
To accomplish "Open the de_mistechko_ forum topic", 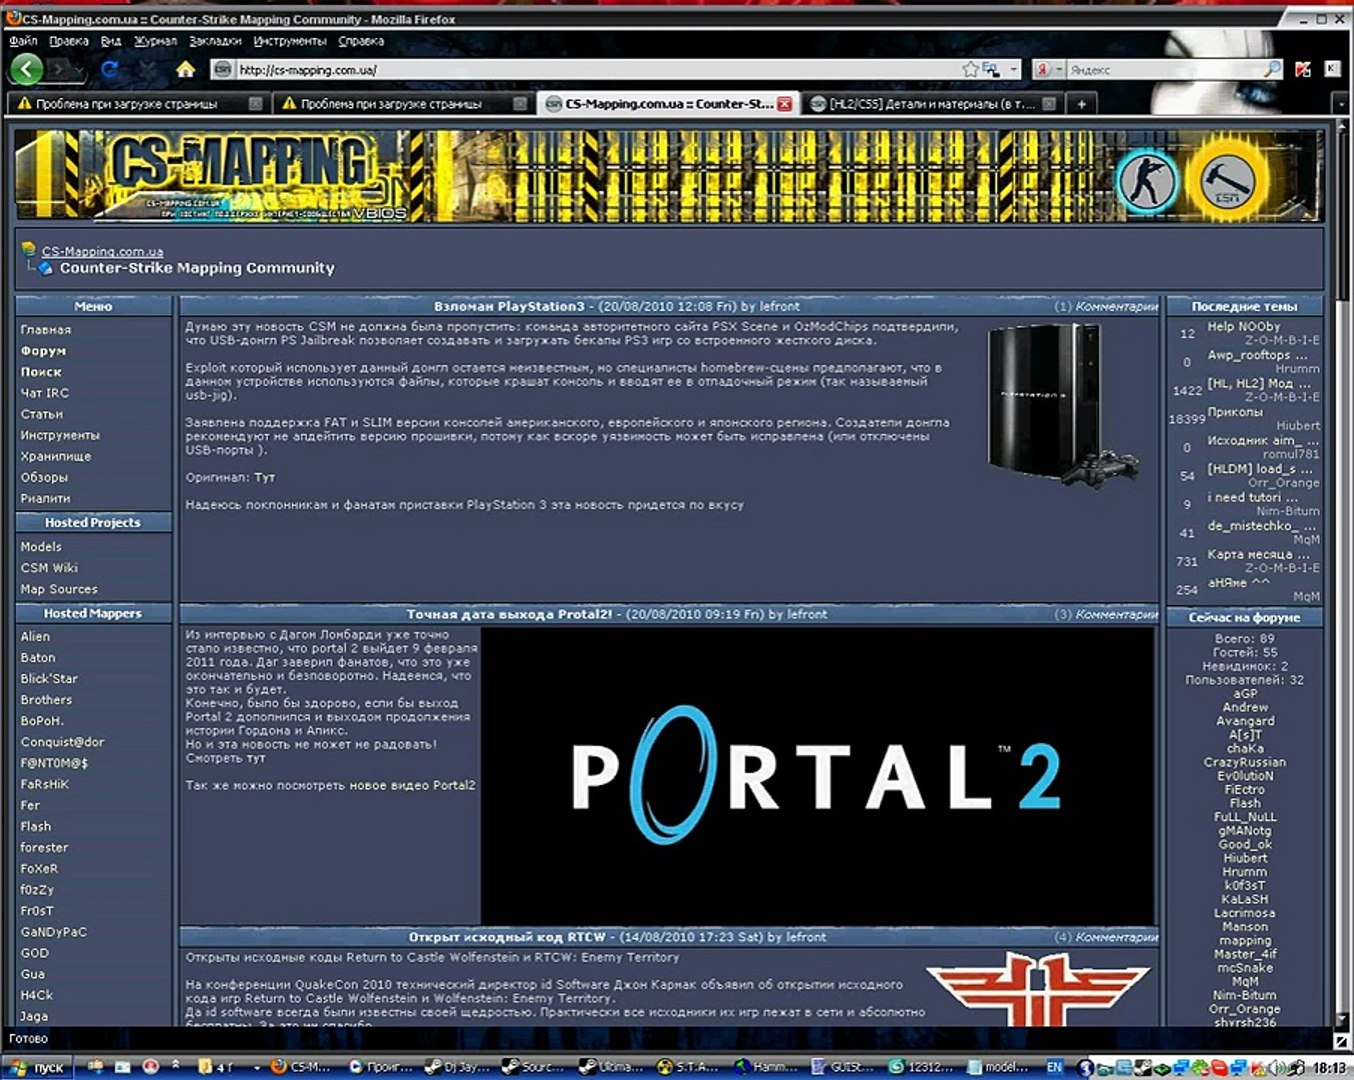I will (x=1261, y=526).
